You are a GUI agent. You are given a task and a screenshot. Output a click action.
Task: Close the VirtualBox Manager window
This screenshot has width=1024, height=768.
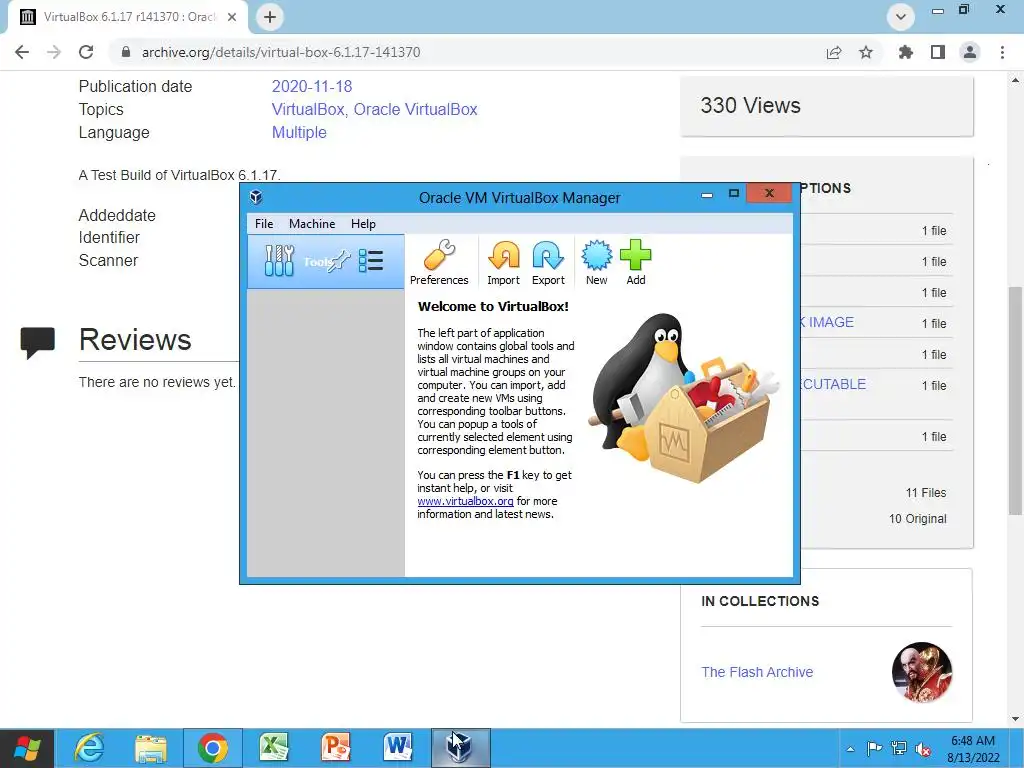click(x=769, y=193)
